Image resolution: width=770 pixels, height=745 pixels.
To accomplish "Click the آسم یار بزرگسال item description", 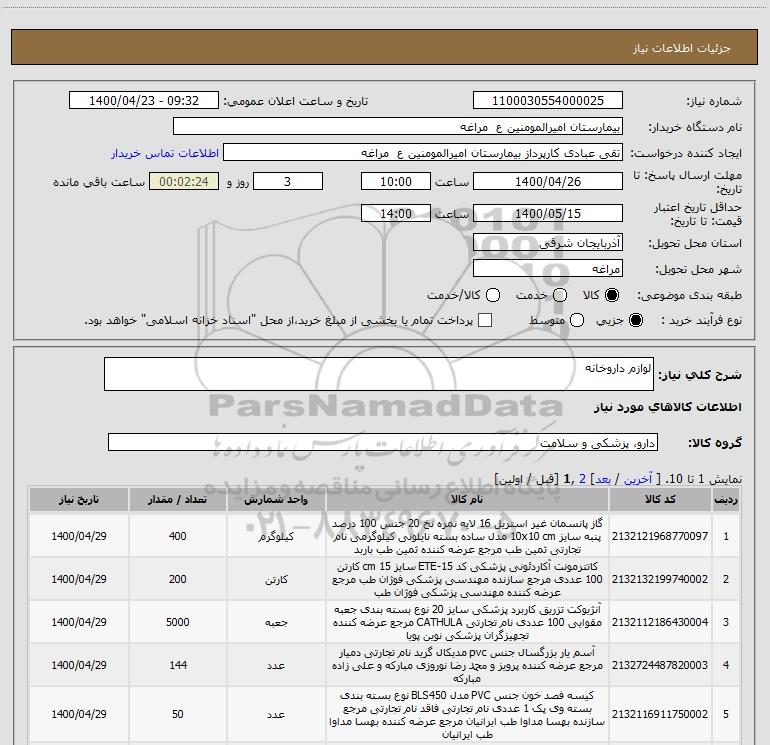I will click(x=467, y=665).
